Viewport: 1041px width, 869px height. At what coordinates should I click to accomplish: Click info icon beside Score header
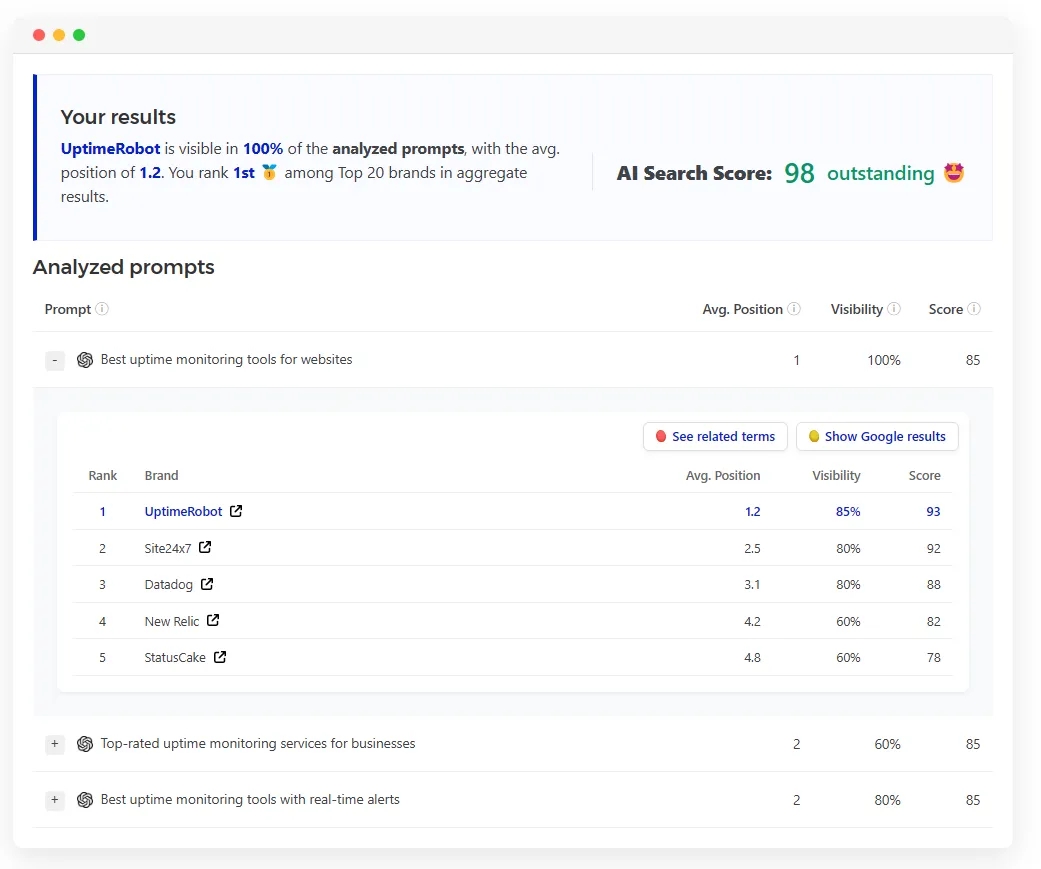(x=974, y=309)
